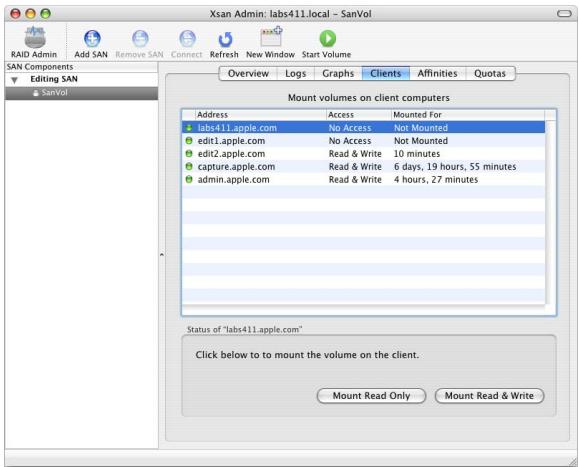Sort by the Address column header
This screenshot has width=579, height=467.
pos(261,115)
